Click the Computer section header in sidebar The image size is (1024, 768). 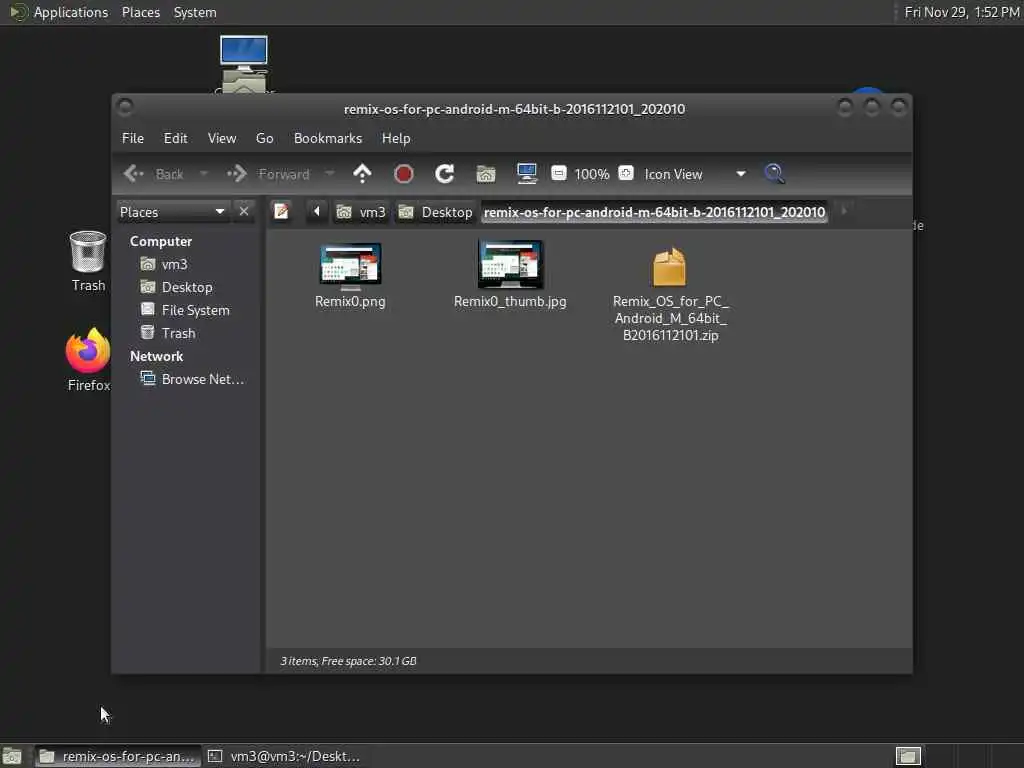[161, 242]
